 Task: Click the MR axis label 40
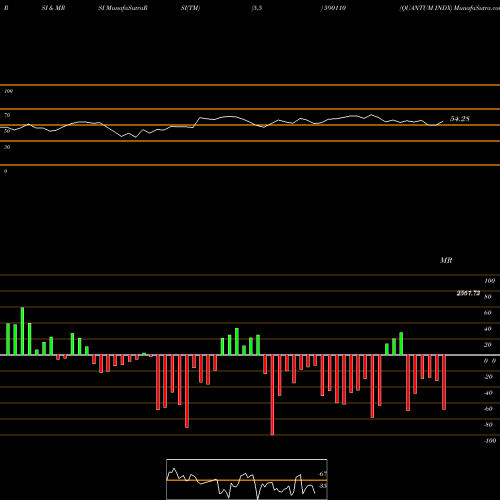[x=488, y=329]
